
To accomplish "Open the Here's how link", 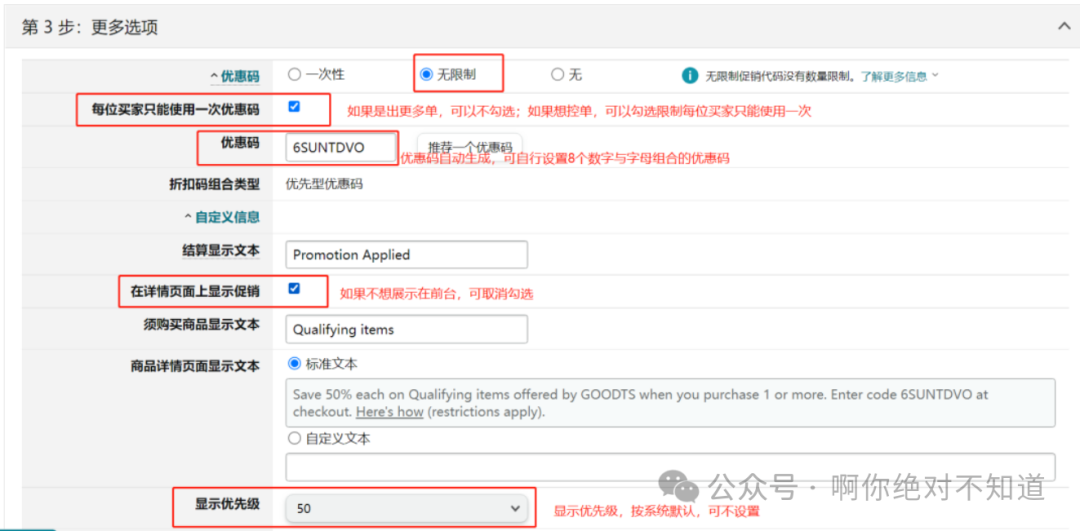I will [x=389, y=412].
